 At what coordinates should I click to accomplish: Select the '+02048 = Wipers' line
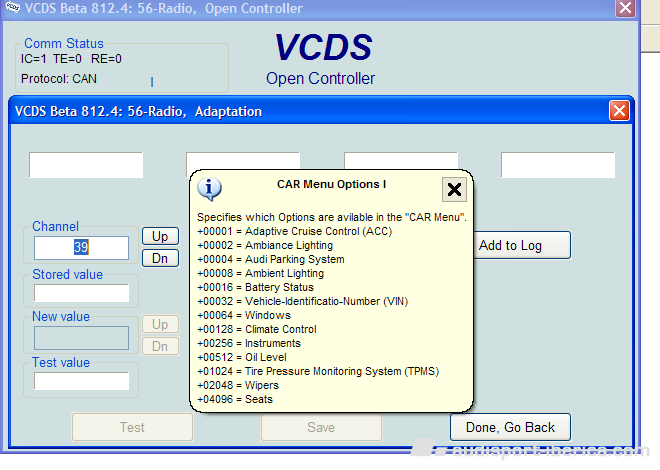[x=238, y=385]
